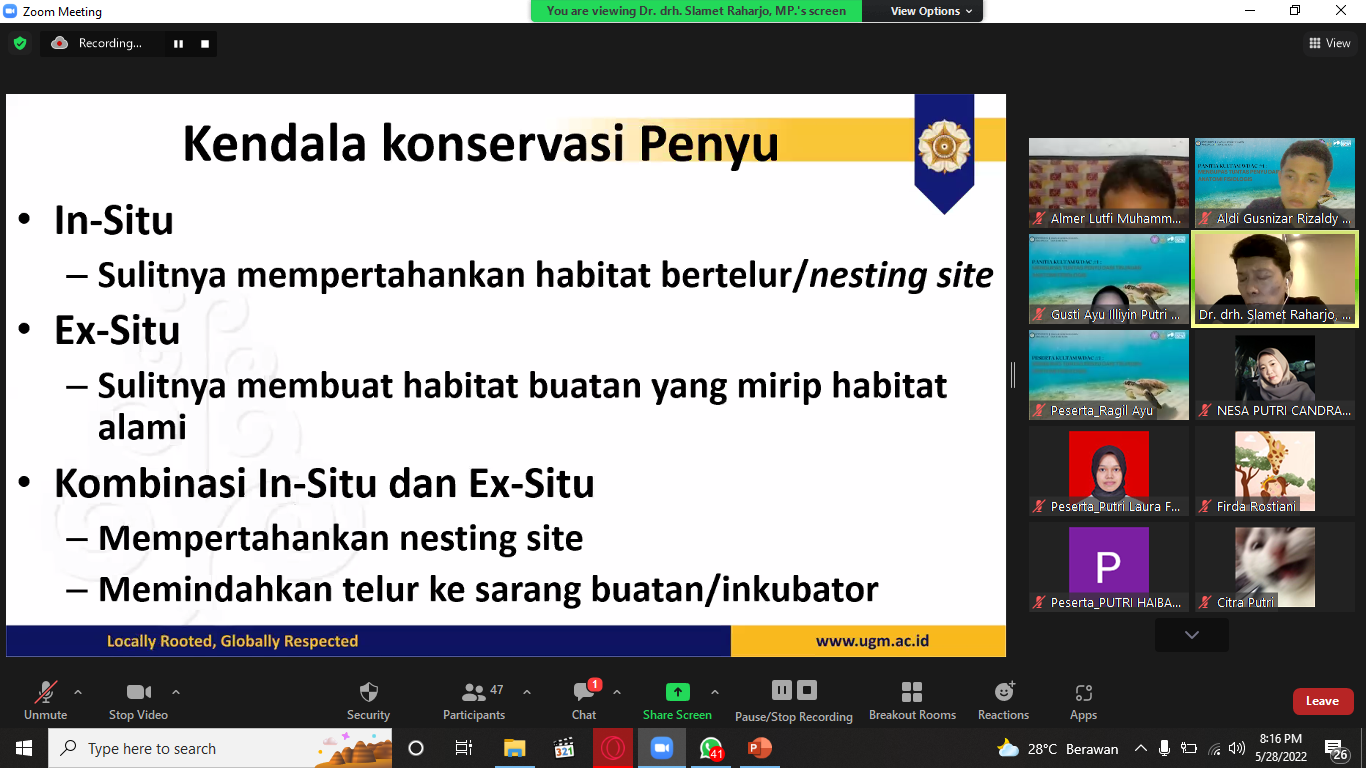The width and height of the screenshot is (1366, 768).
Task: Expand the audio options arrow next to Unmute
Action: [78, 692]
